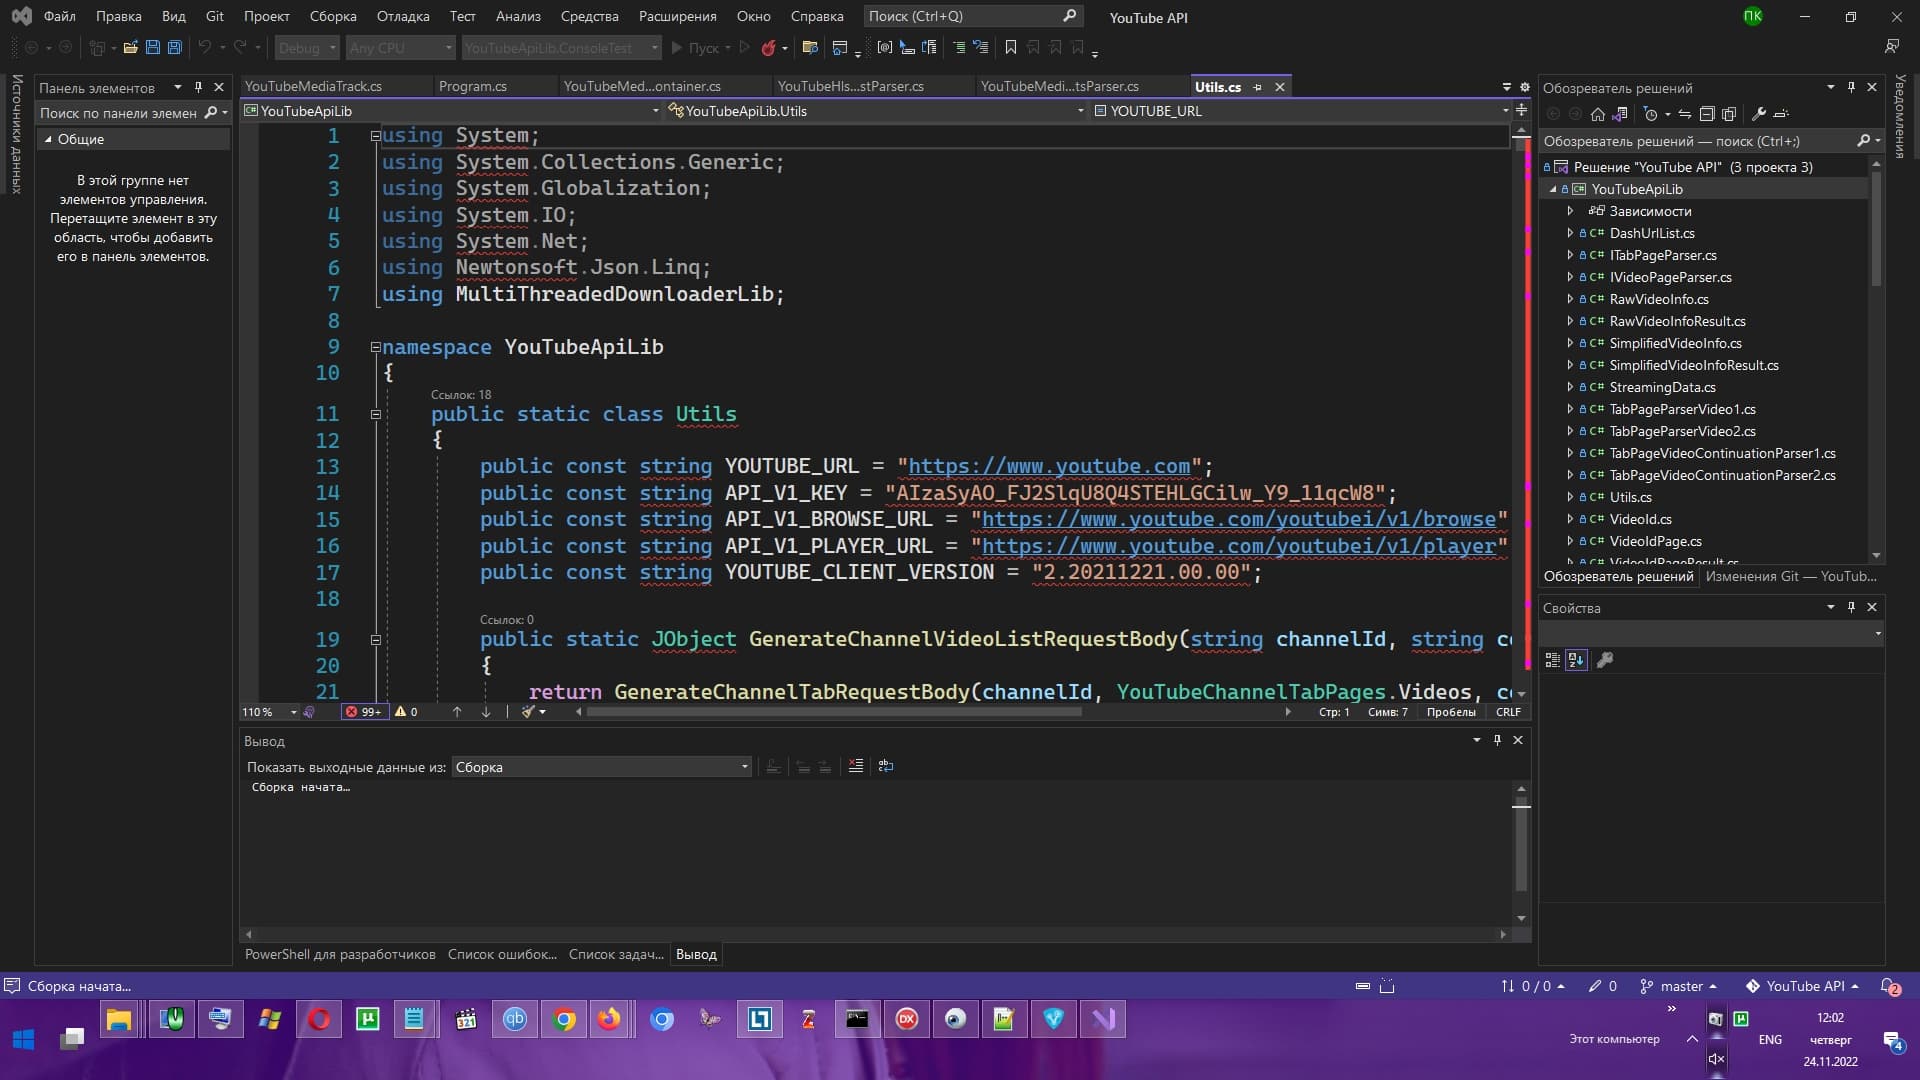Clear all output with the Clear icon

tap(856, 766)
